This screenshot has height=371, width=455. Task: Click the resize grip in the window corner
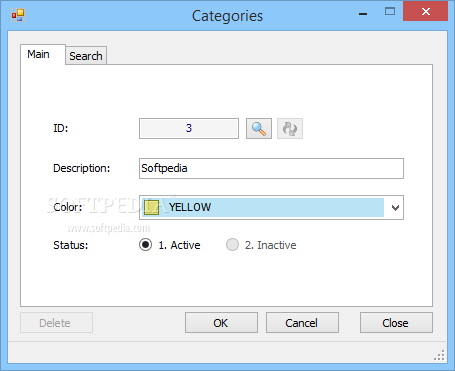point(440,355)
